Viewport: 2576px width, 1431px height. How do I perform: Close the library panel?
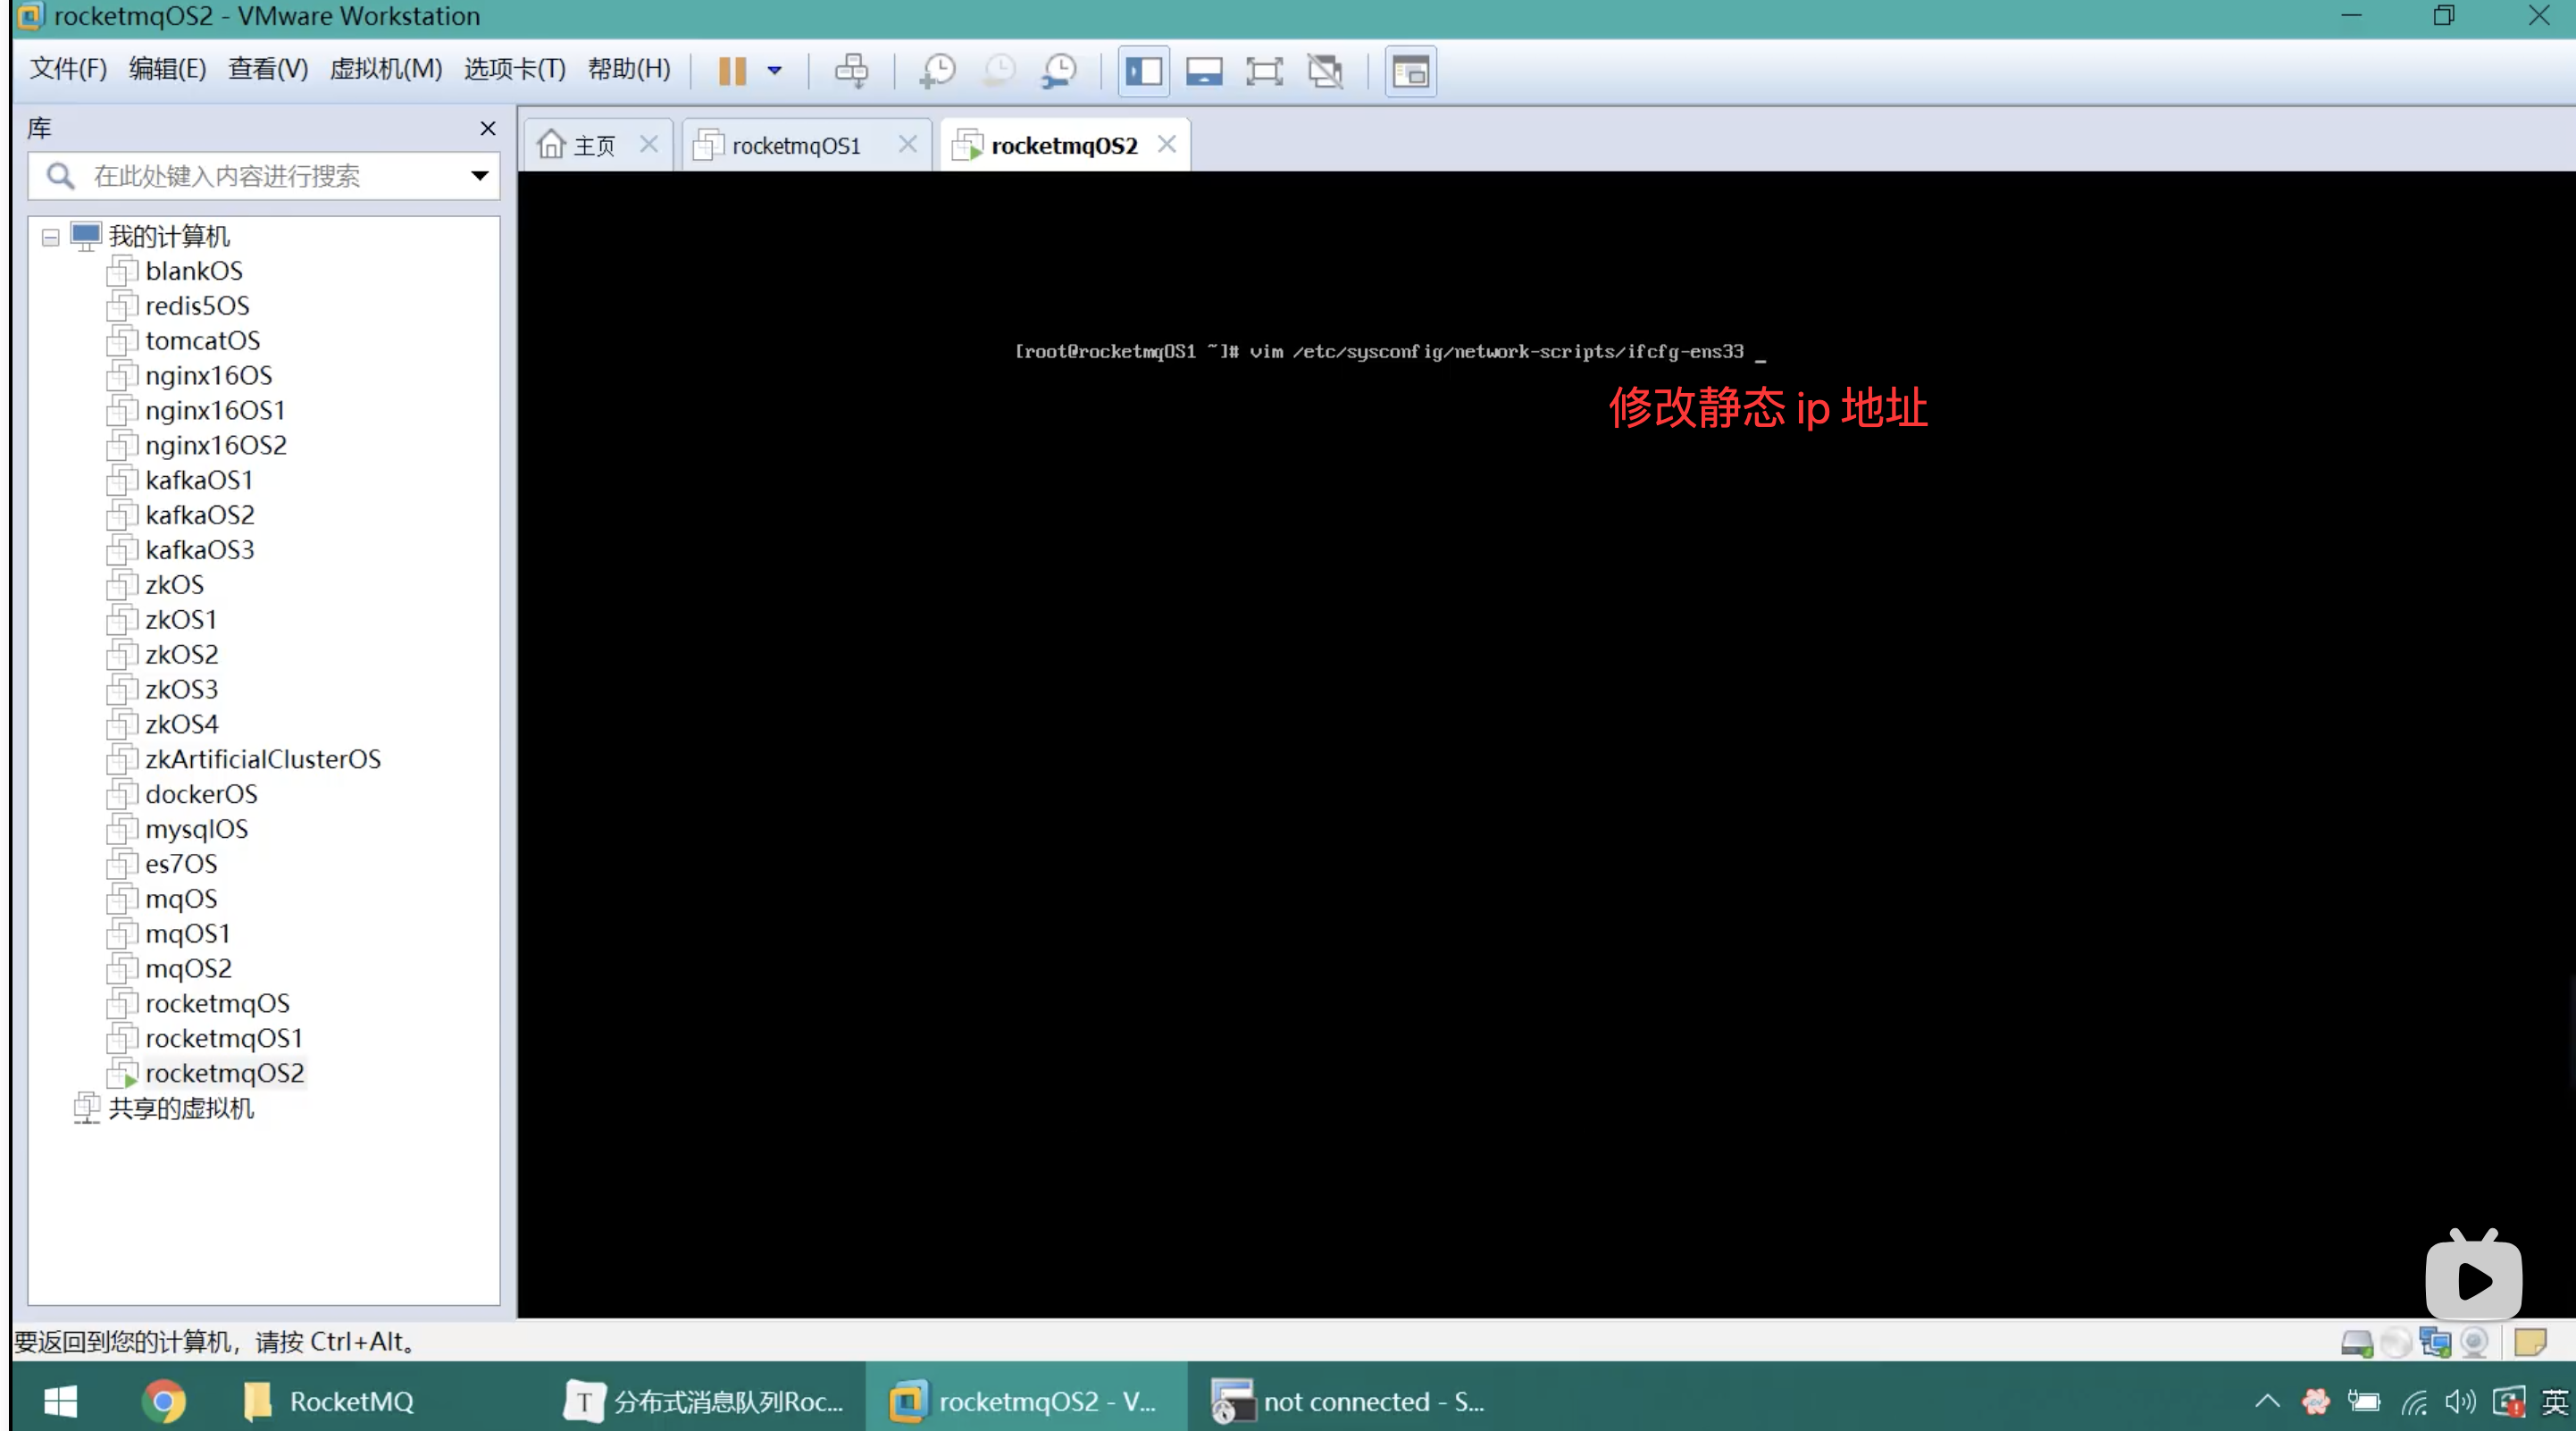pos(487,128)
